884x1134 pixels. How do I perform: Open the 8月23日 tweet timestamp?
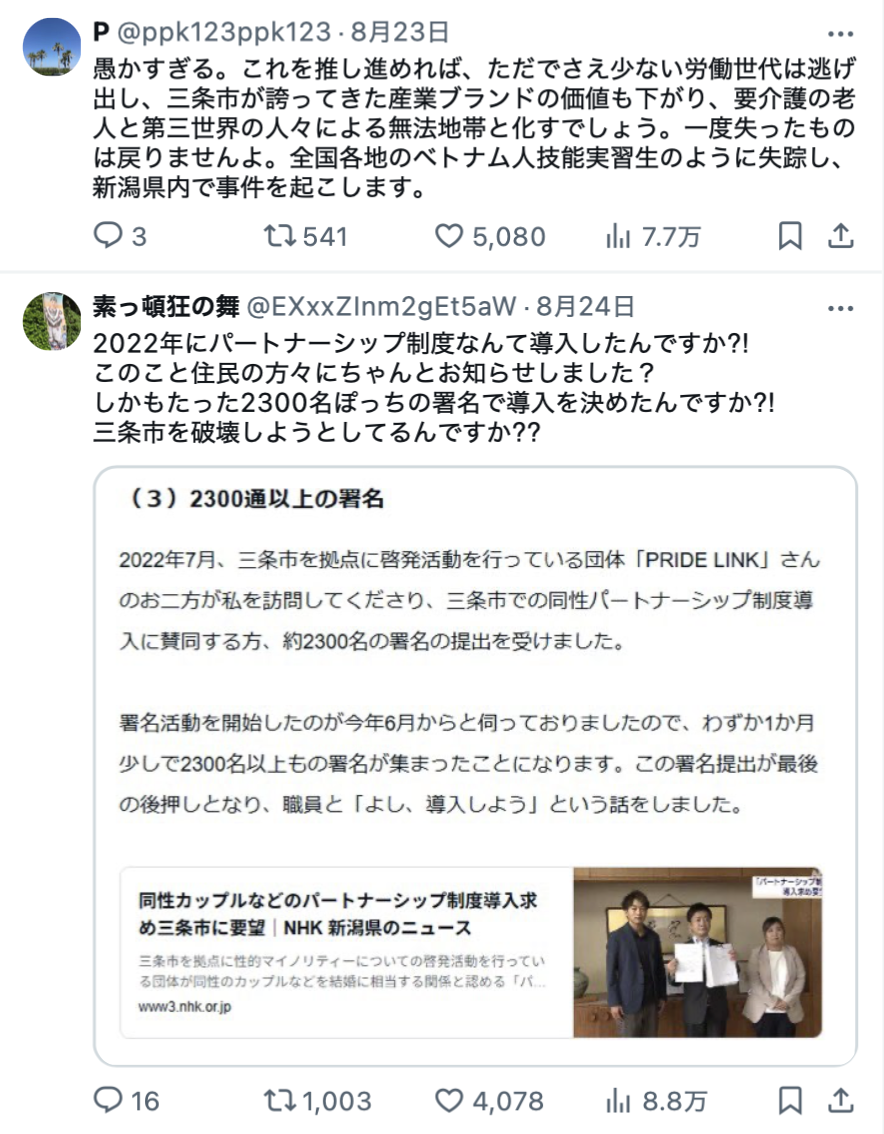tap(399, 32)
